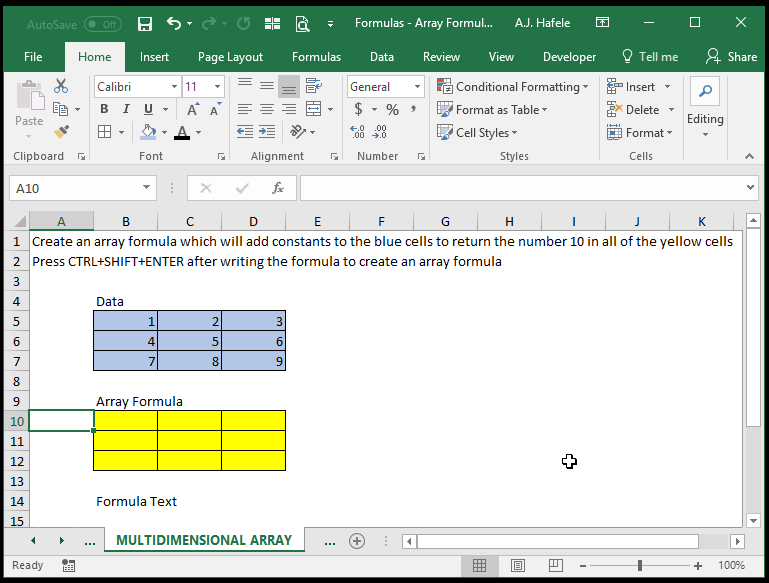Toggle Wrap Text
Viewport: 769px width, 583px height.
coord(313,86)
